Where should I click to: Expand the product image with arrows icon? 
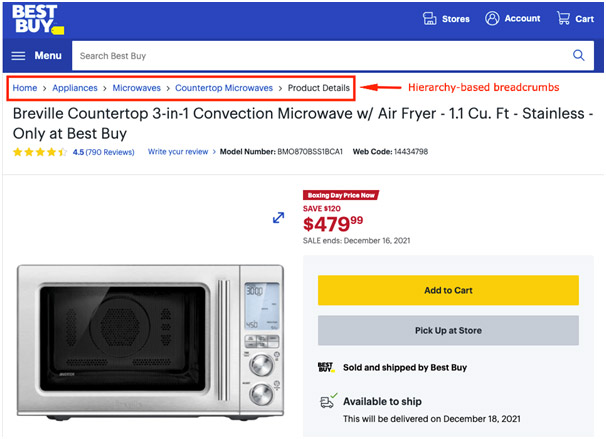[278, 218]
